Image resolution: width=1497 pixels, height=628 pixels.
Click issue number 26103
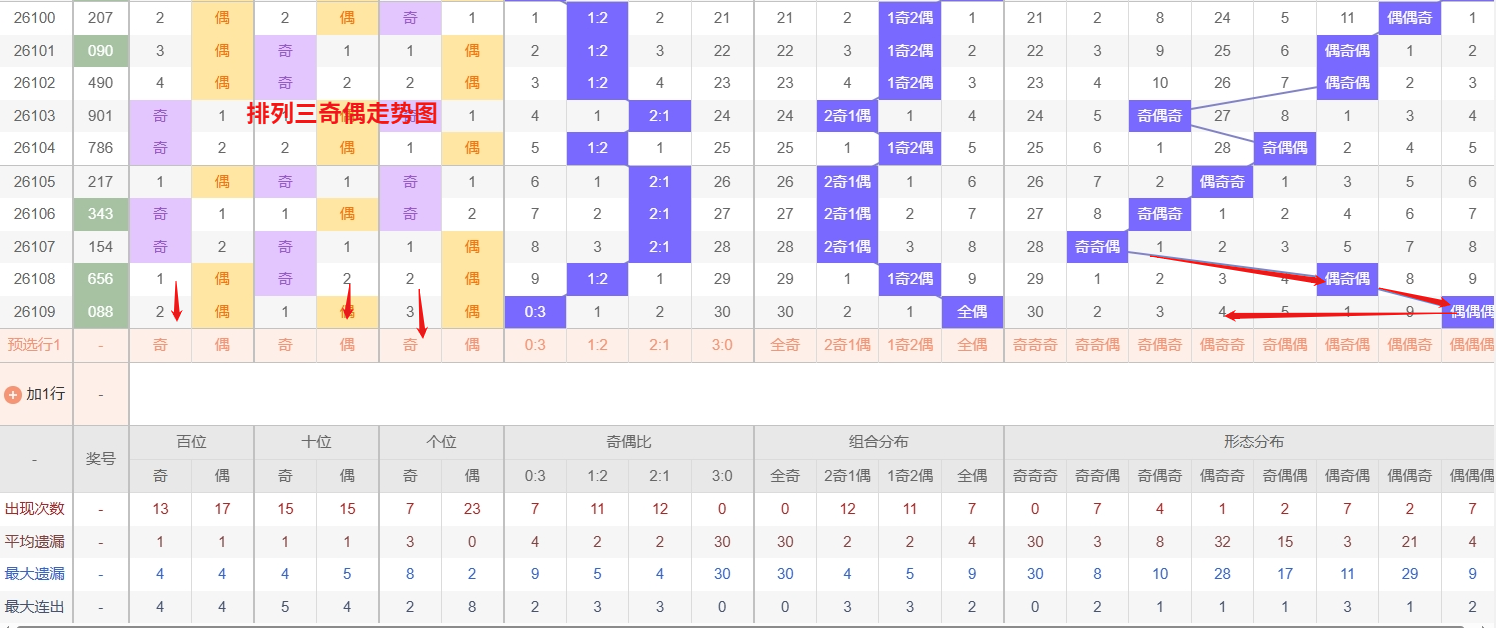(x=35, y=116)
